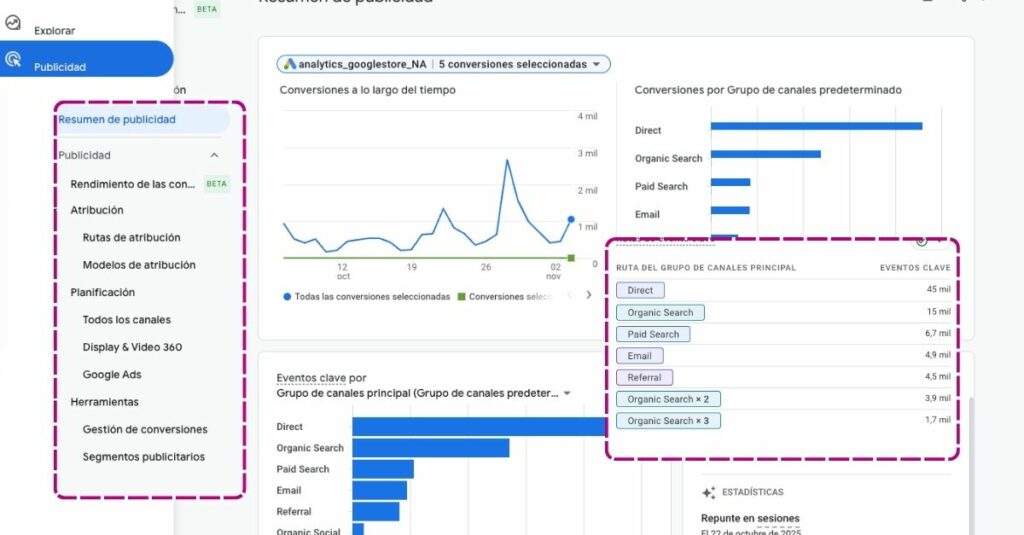Click the Publicidad sidebar icon

tap(13, 59)
